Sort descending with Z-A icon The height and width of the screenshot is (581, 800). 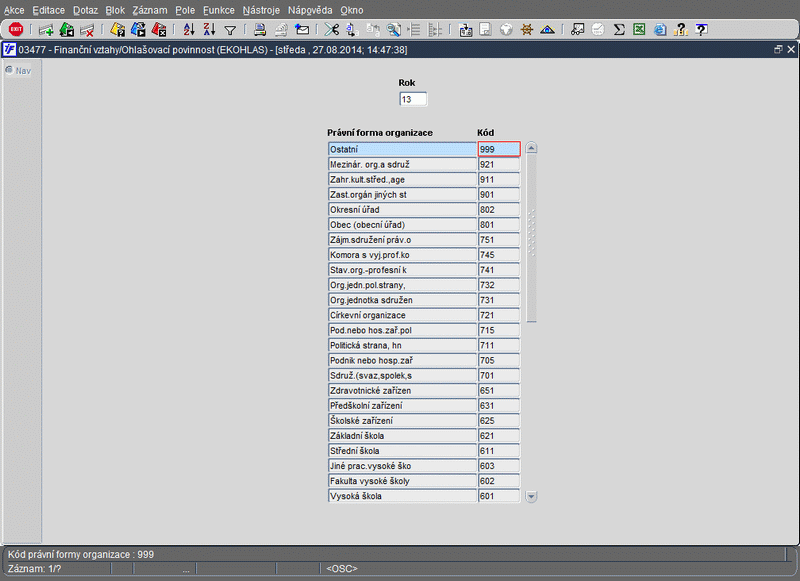point(209,30)
